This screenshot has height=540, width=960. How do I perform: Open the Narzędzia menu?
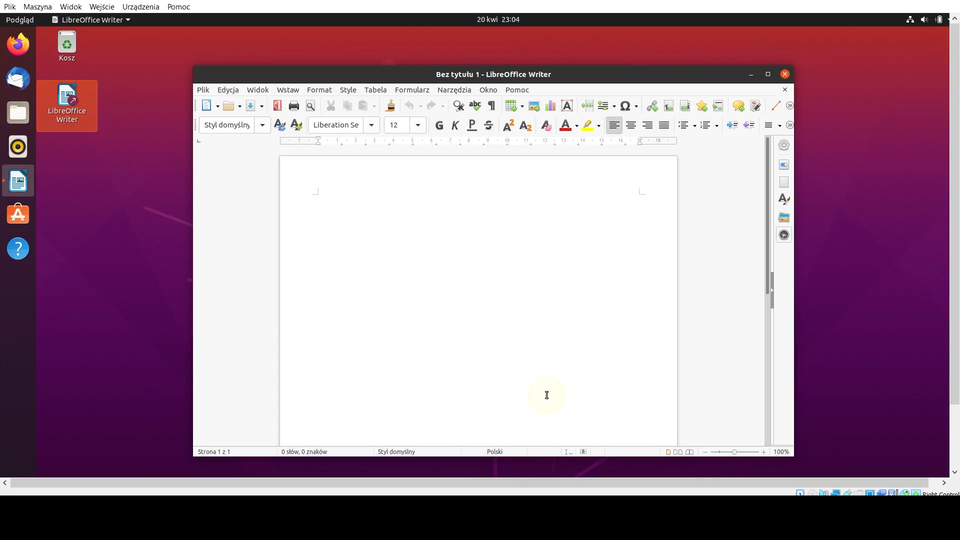(454, 90)
